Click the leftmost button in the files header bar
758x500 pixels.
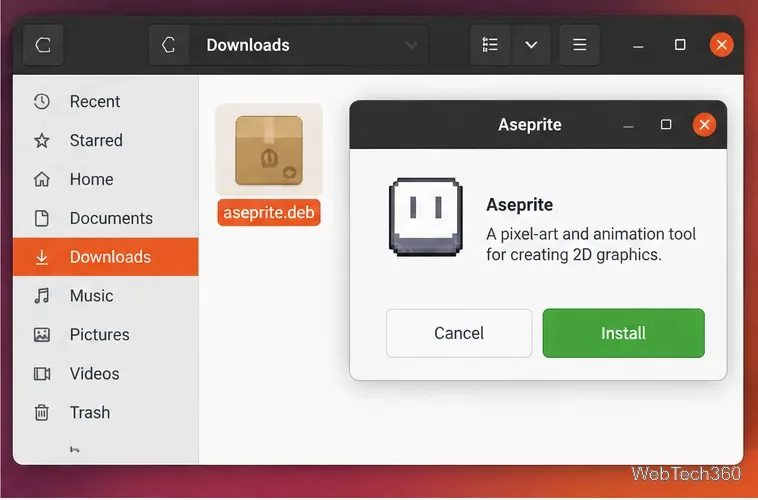pyautogui.click(x=43, y=45)
